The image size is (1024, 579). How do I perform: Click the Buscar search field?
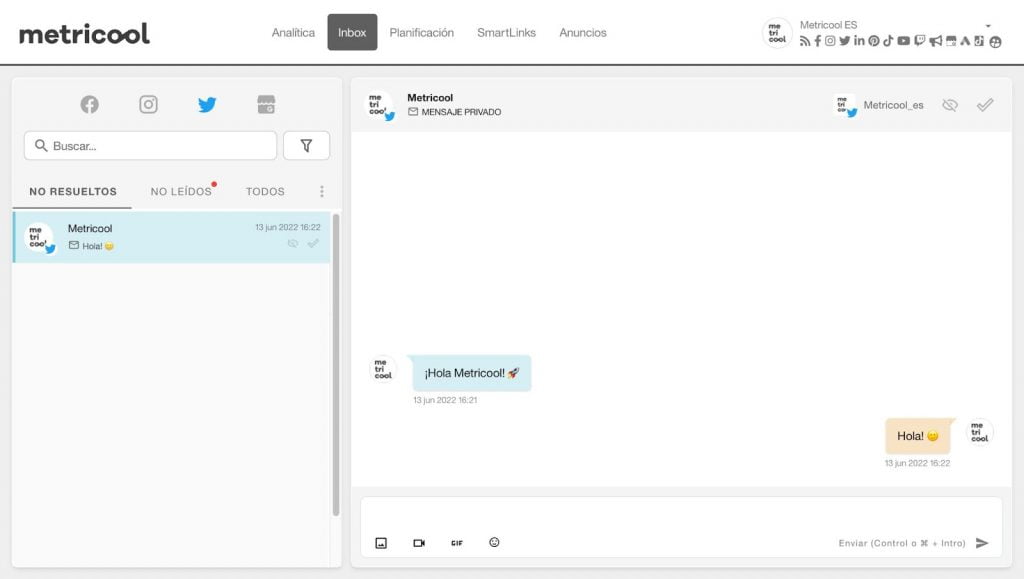click(150, 146)
